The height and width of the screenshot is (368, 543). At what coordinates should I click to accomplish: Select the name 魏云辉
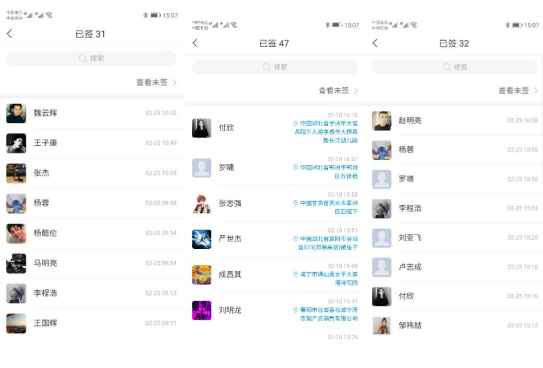[x=45, y=113]
